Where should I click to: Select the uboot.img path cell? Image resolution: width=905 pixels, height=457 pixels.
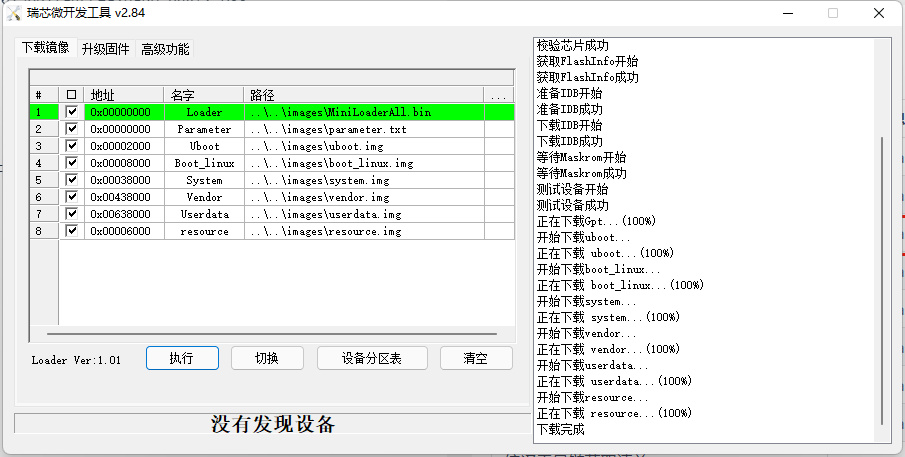pyautogui.click(x=363, y=146)
